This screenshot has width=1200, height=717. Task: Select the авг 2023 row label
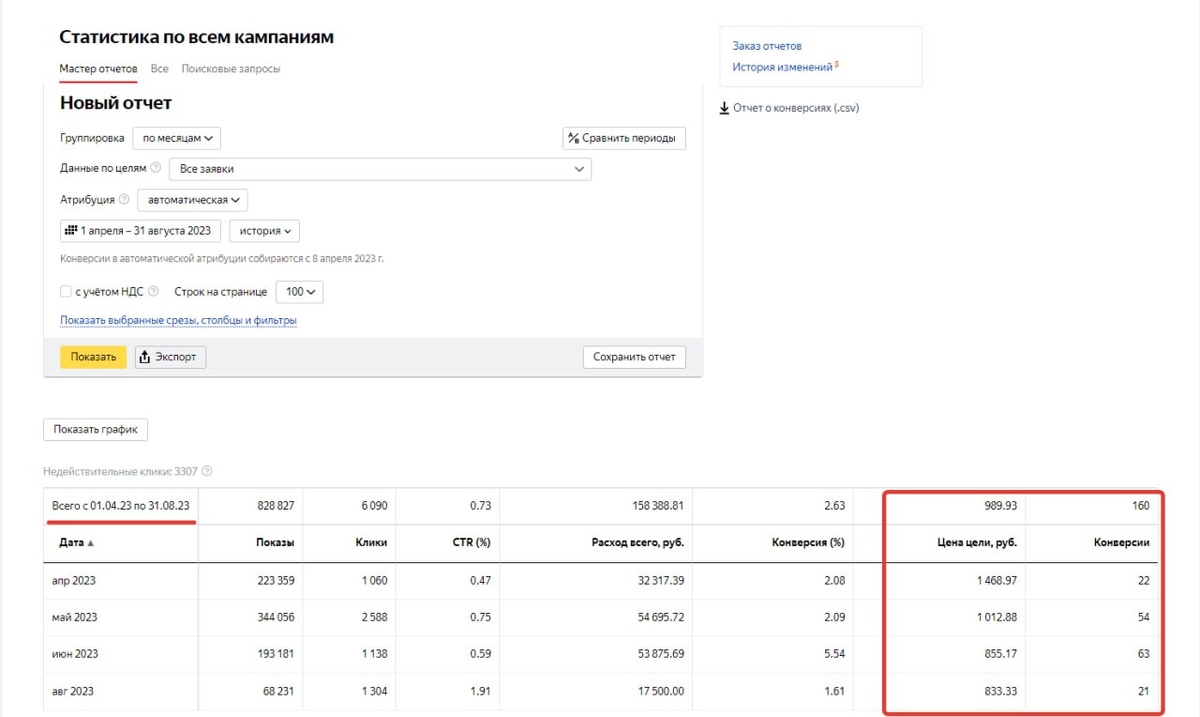point(74,691)
